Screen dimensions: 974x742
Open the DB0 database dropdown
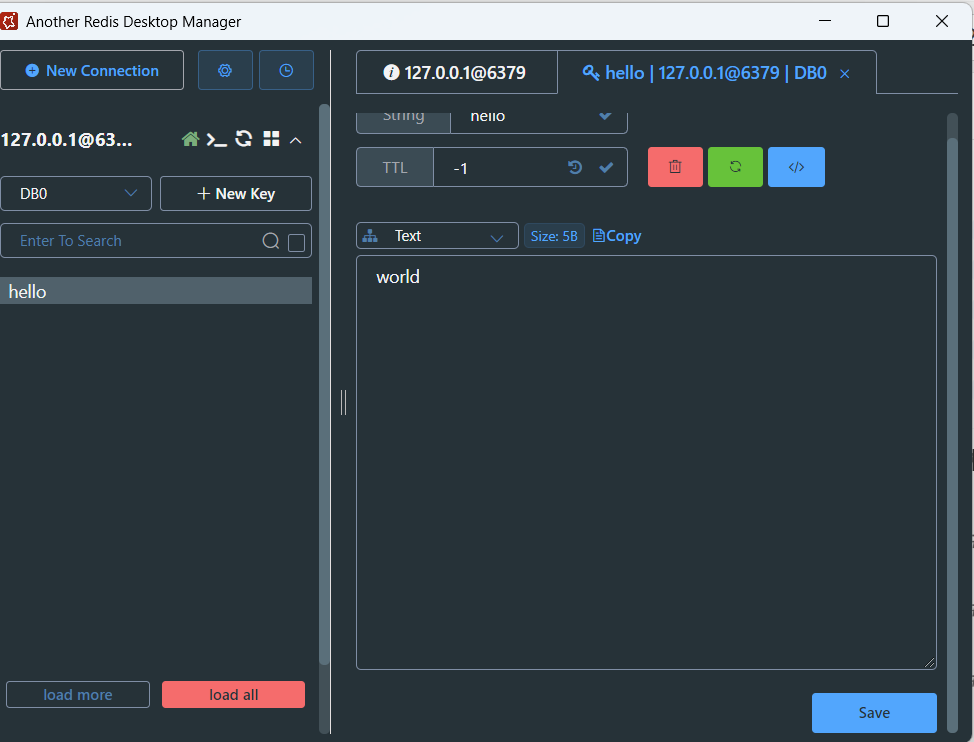point(76,194)
